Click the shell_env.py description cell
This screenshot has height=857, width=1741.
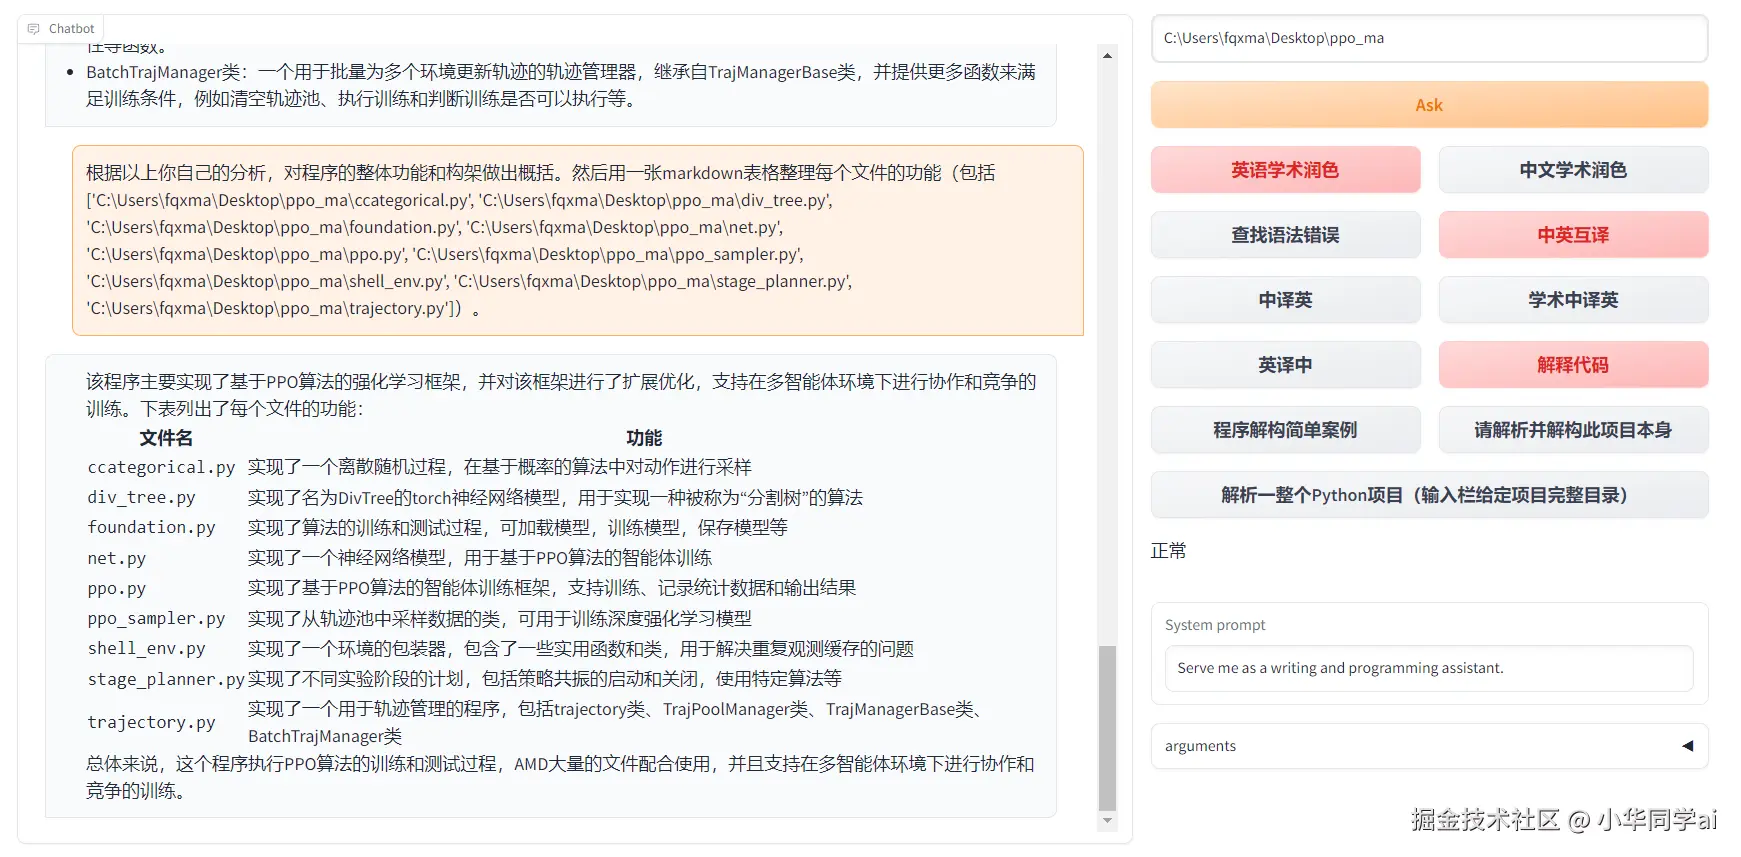click(x=581, y=648)
